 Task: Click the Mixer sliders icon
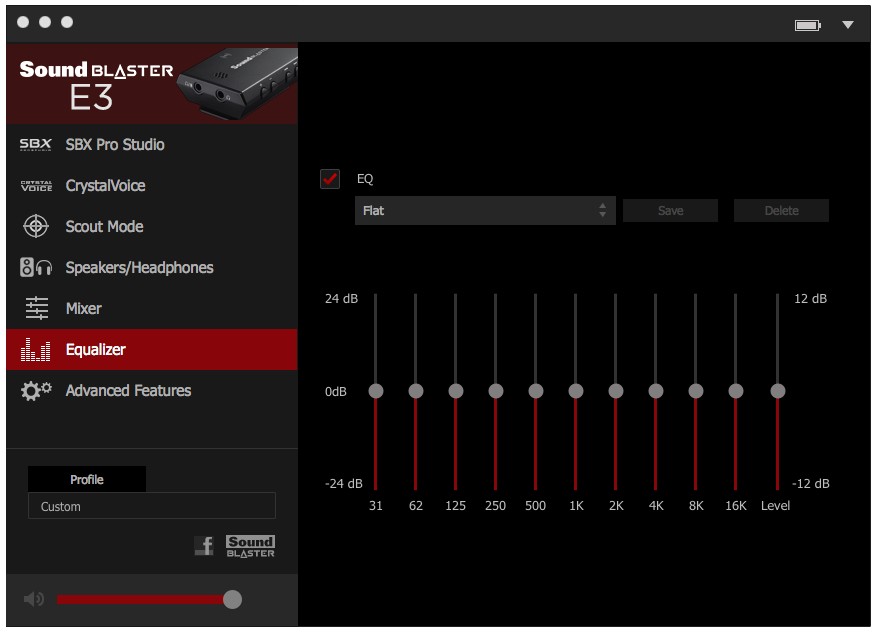pyautogui.click(x=35, y=309)
